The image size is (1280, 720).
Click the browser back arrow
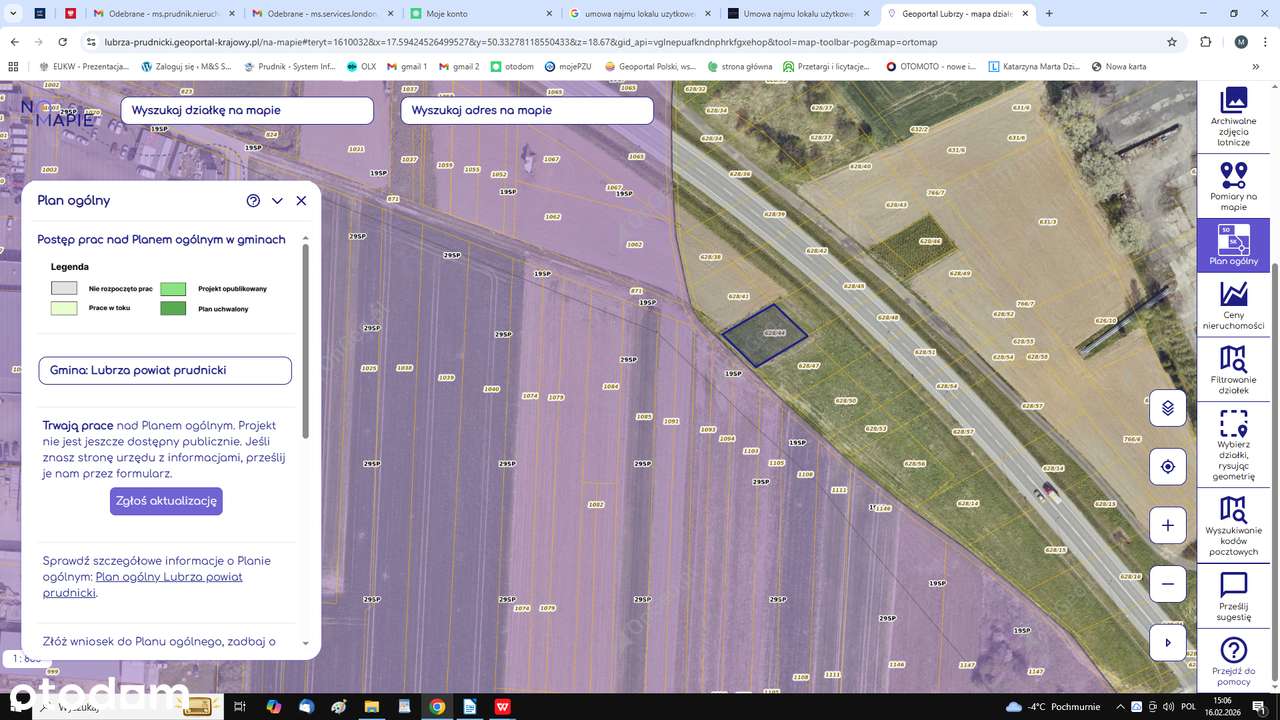[x=14, y=42]
